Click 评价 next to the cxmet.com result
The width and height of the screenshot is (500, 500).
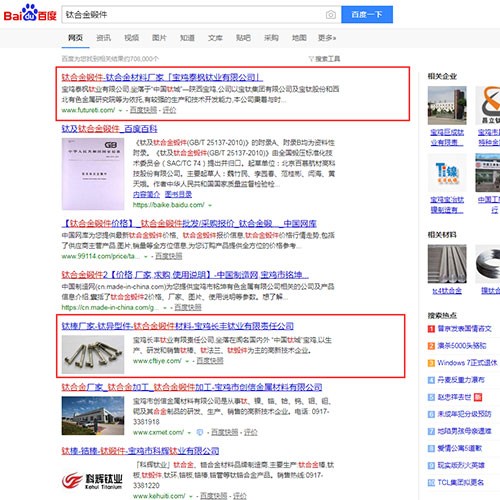click(251, 432)
